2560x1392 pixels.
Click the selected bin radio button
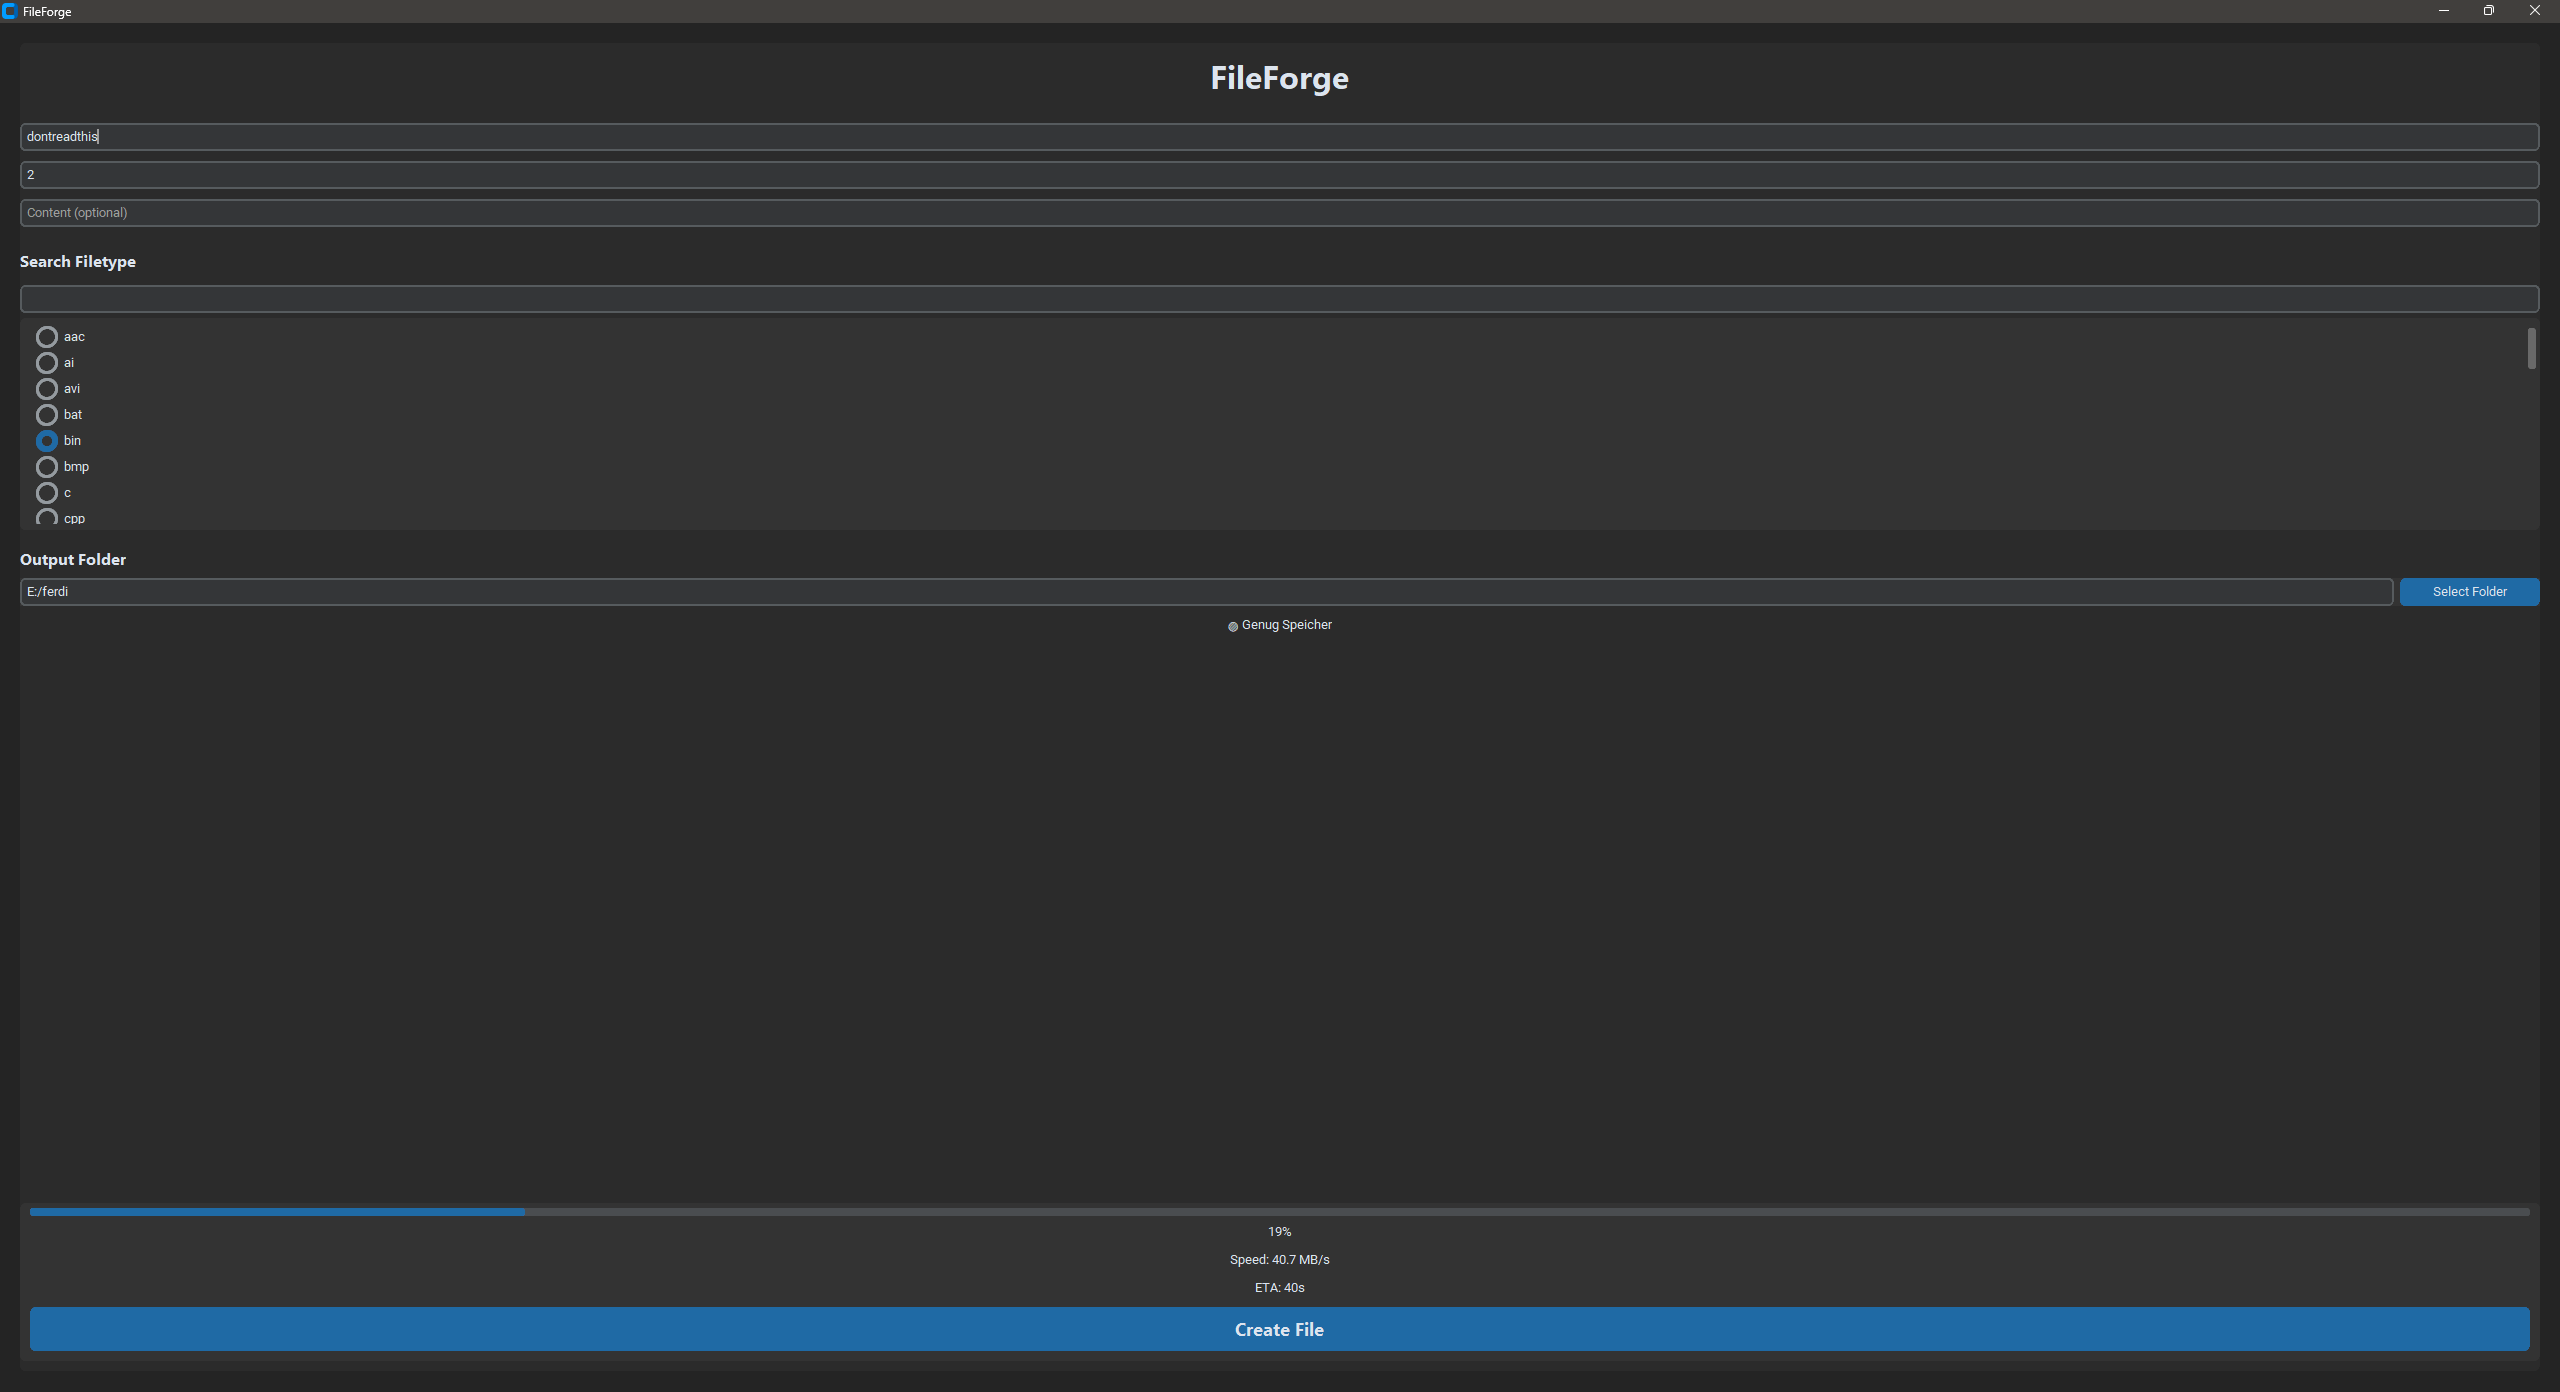(46, 441)
